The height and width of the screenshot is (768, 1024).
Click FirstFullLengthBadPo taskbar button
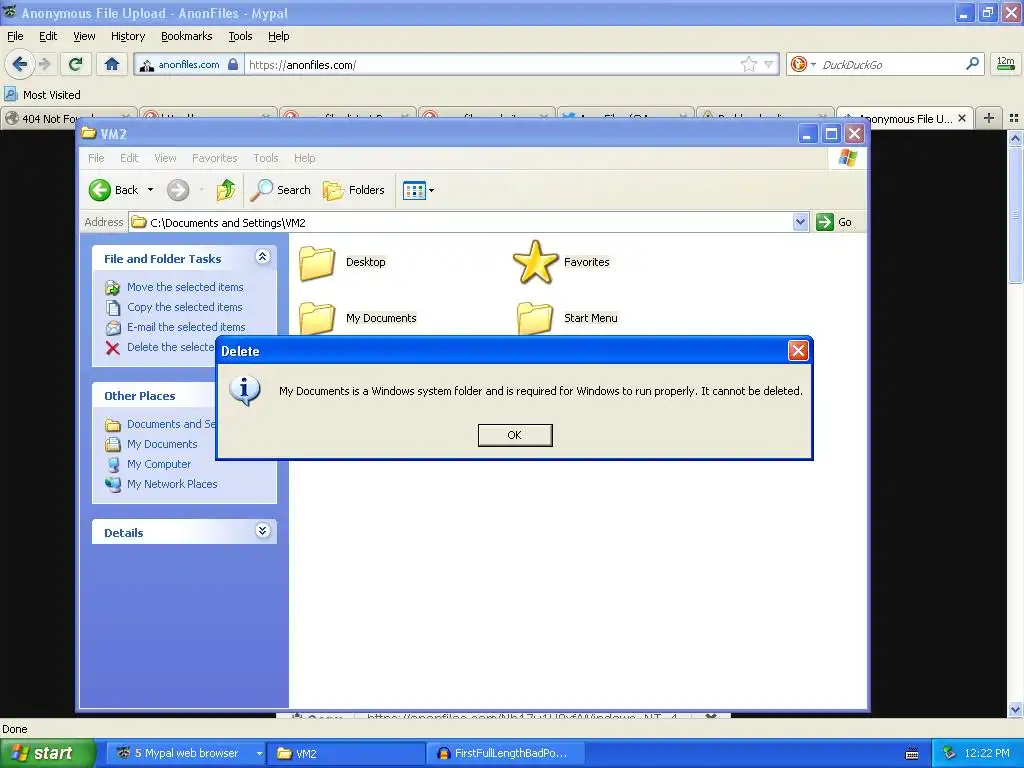pos(504,753)
